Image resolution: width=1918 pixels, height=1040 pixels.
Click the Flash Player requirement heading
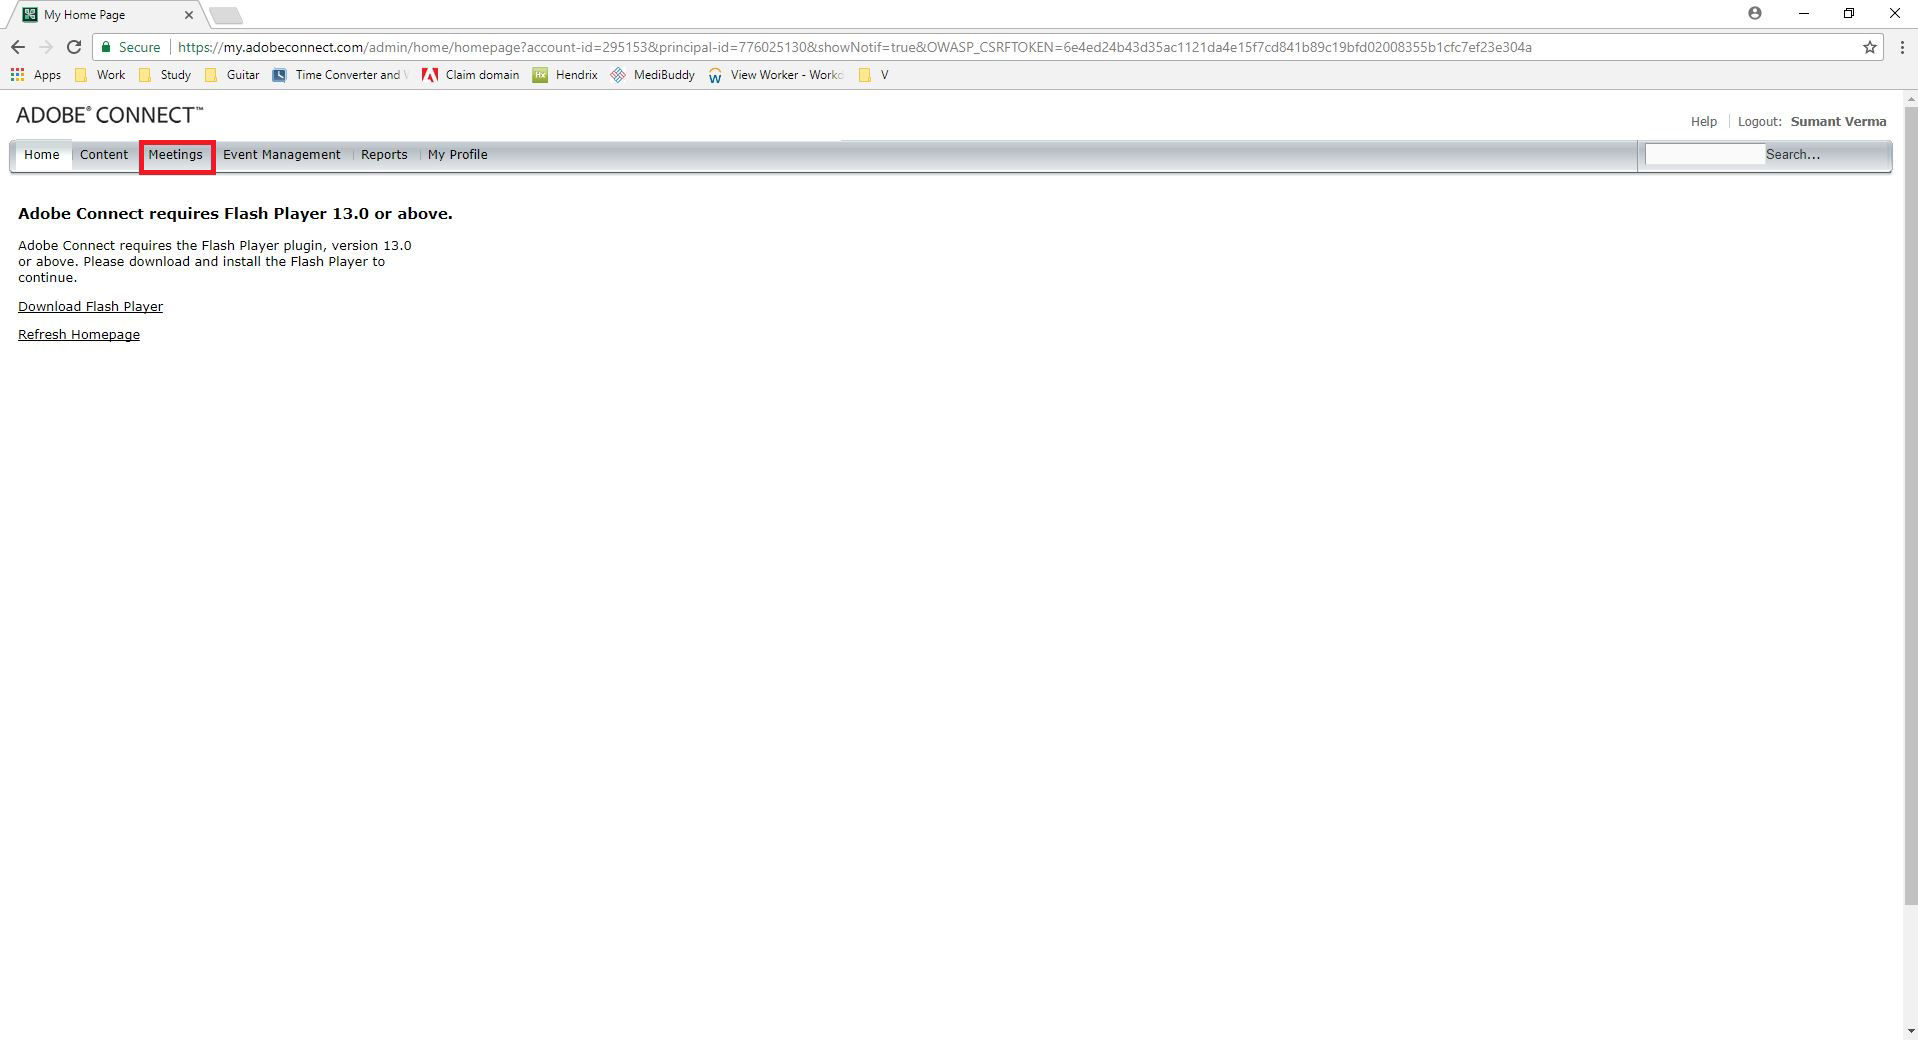point(235,214)
